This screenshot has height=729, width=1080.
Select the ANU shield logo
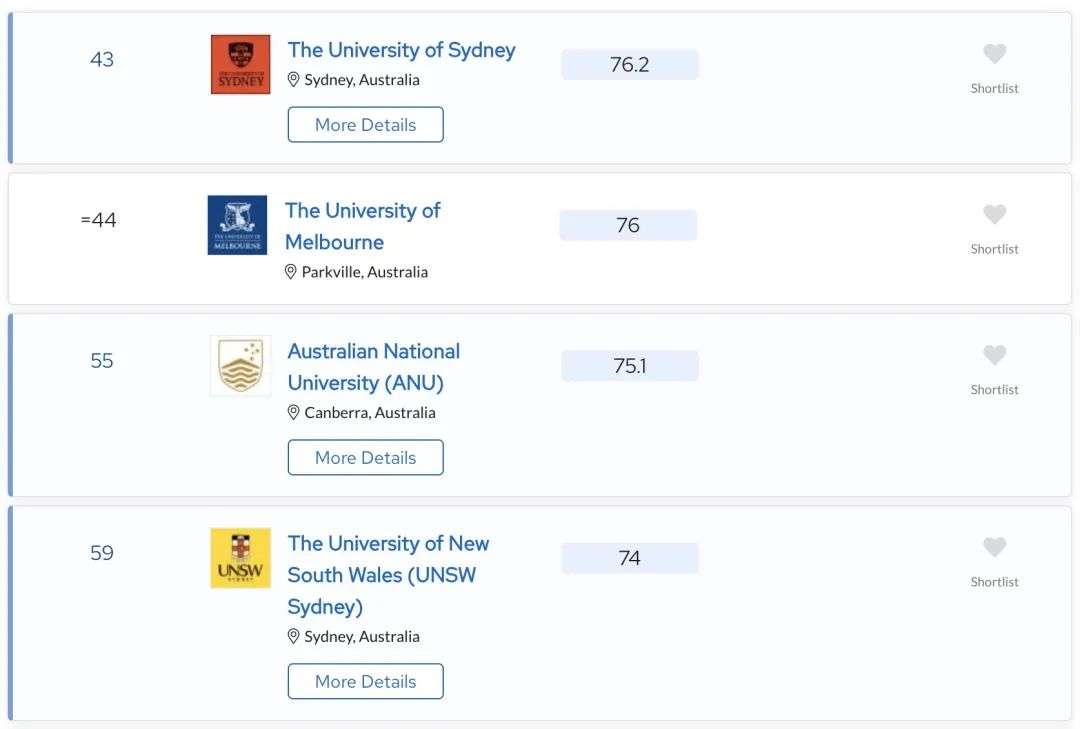(240, 366)
